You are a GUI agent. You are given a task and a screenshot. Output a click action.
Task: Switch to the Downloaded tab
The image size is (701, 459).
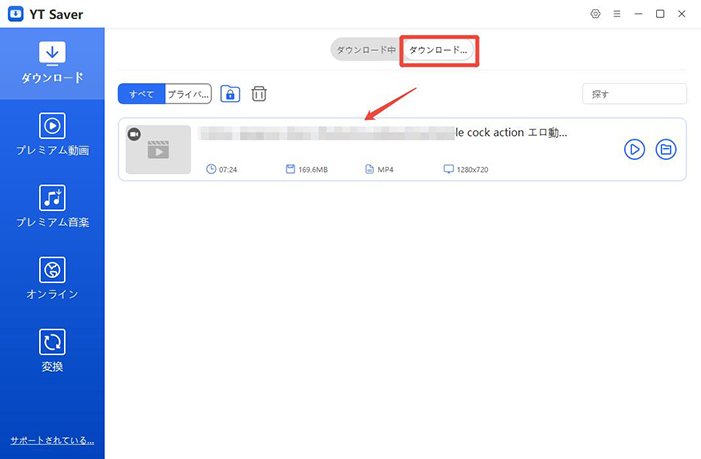438,50
